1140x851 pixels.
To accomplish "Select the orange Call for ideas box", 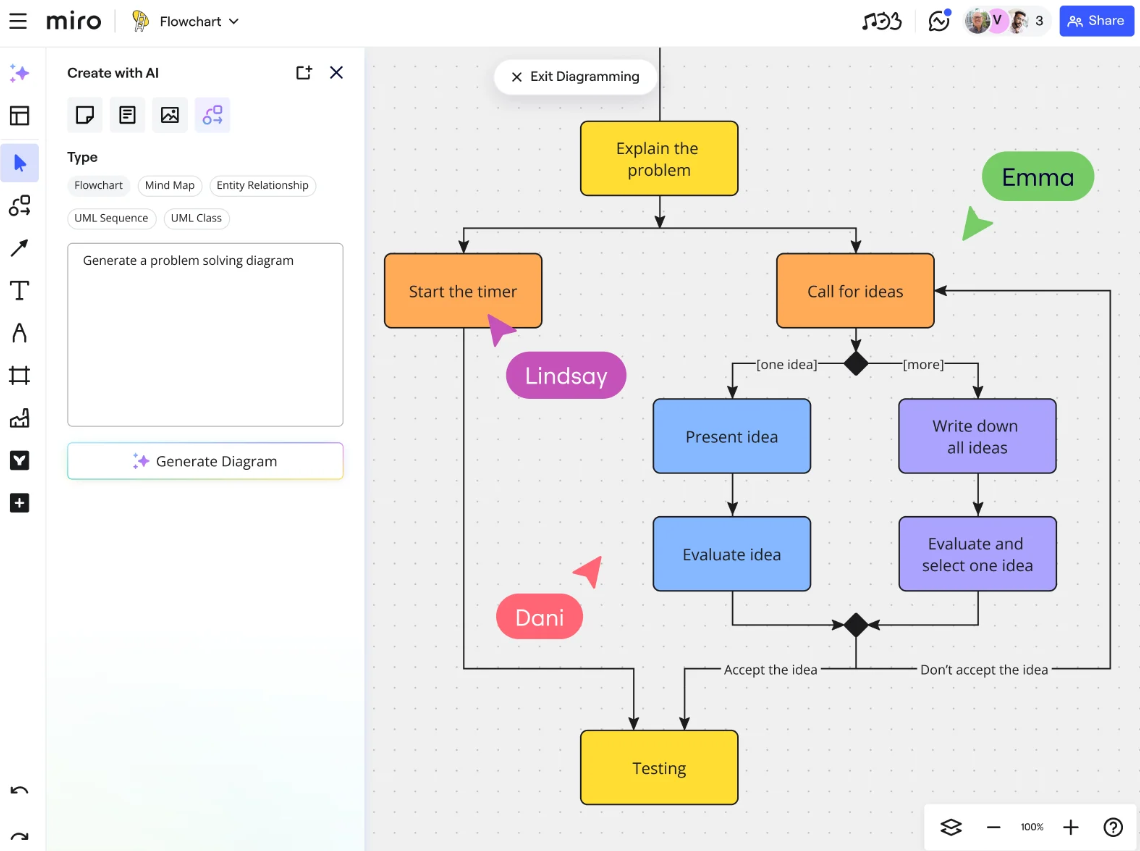I will coord(855,291).
